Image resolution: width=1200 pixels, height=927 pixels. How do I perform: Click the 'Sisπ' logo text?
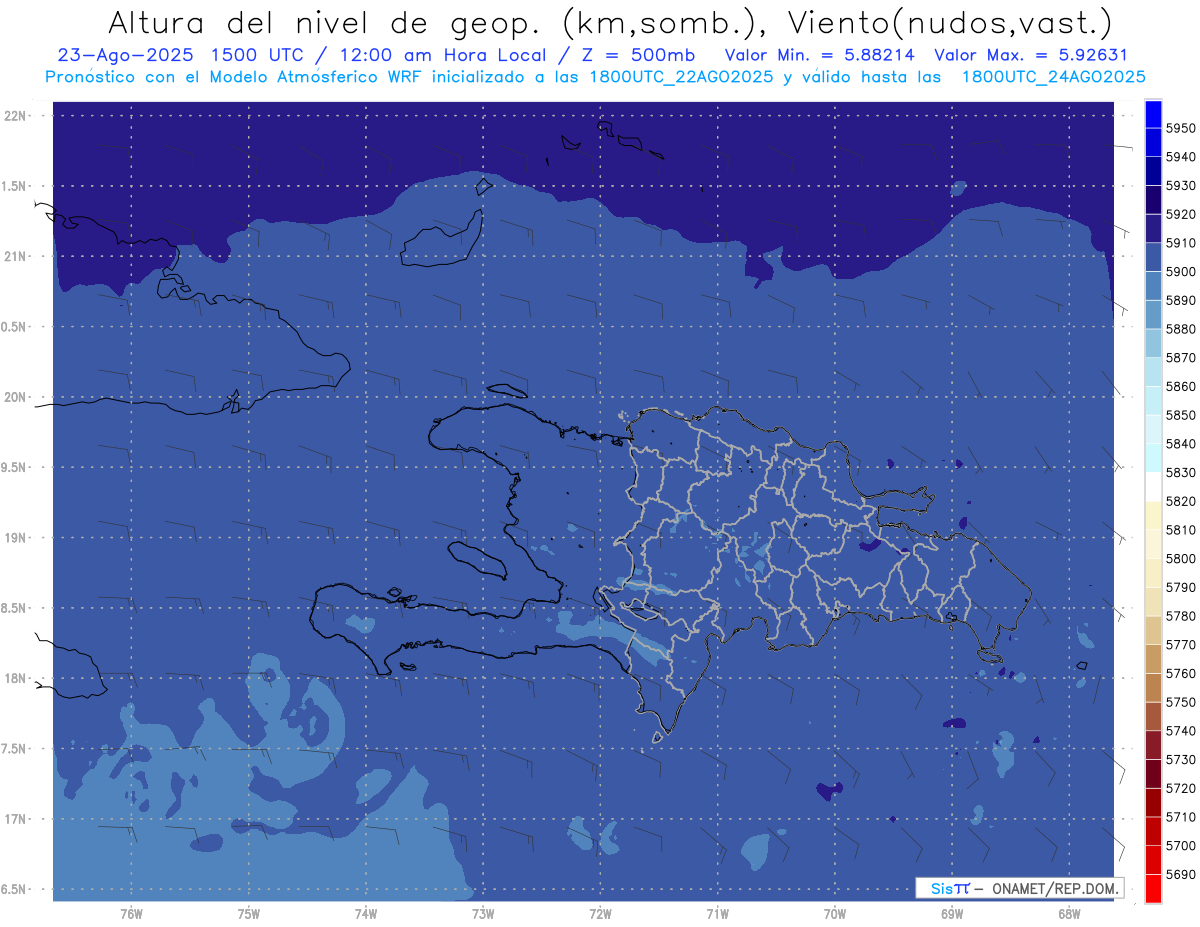tap(950, 888)
